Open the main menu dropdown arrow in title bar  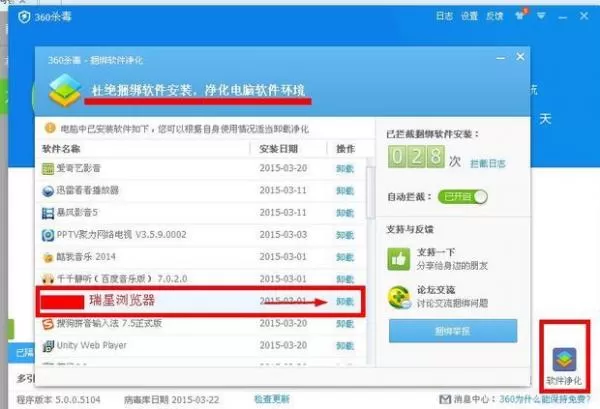click(541, 16)
